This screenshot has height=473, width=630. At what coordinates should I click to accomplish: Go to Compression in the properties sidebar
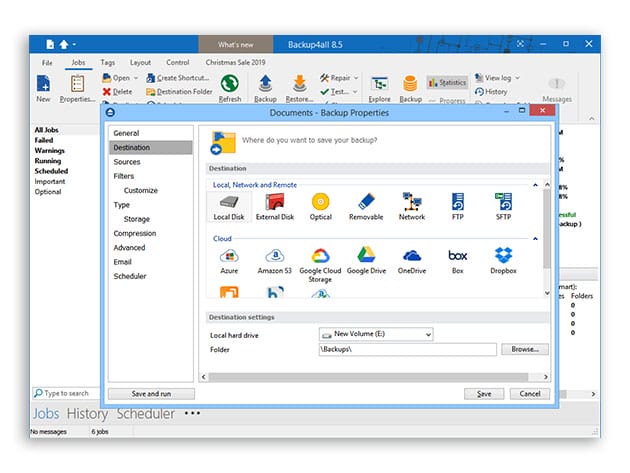135,233
